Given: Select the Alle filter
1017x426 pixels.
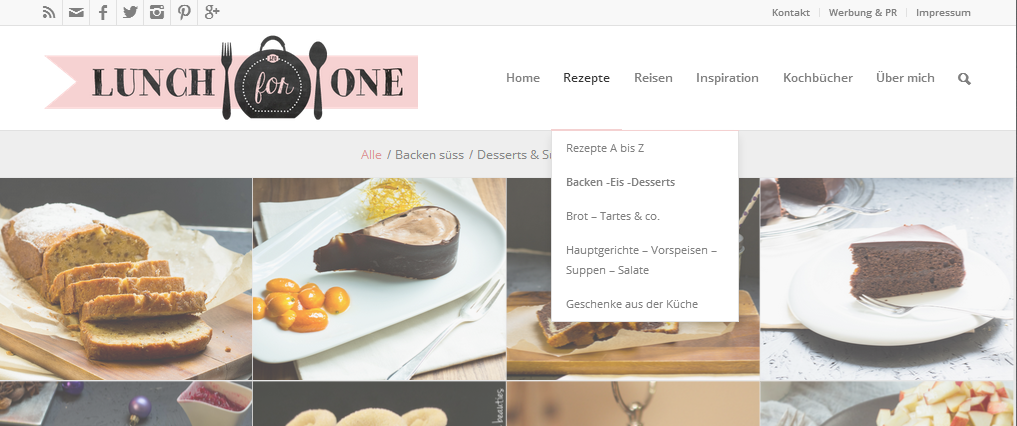Looking at the screenshot, I should 371,154.
